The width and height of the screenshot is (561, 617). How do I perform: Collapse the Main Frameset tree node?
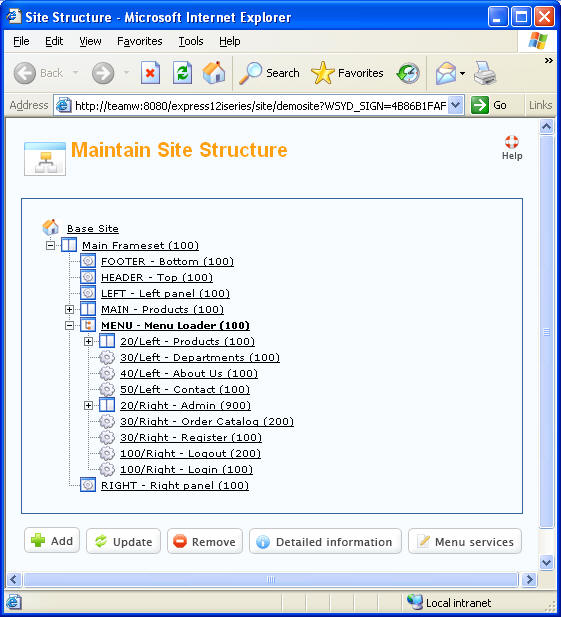click(50, 246)
